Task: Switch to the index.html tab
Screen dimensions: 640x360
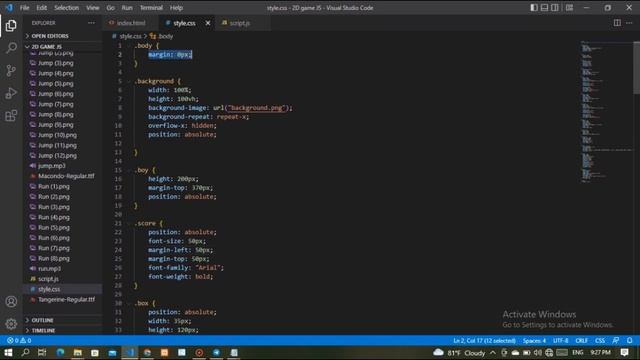Action: click(131, 23)
